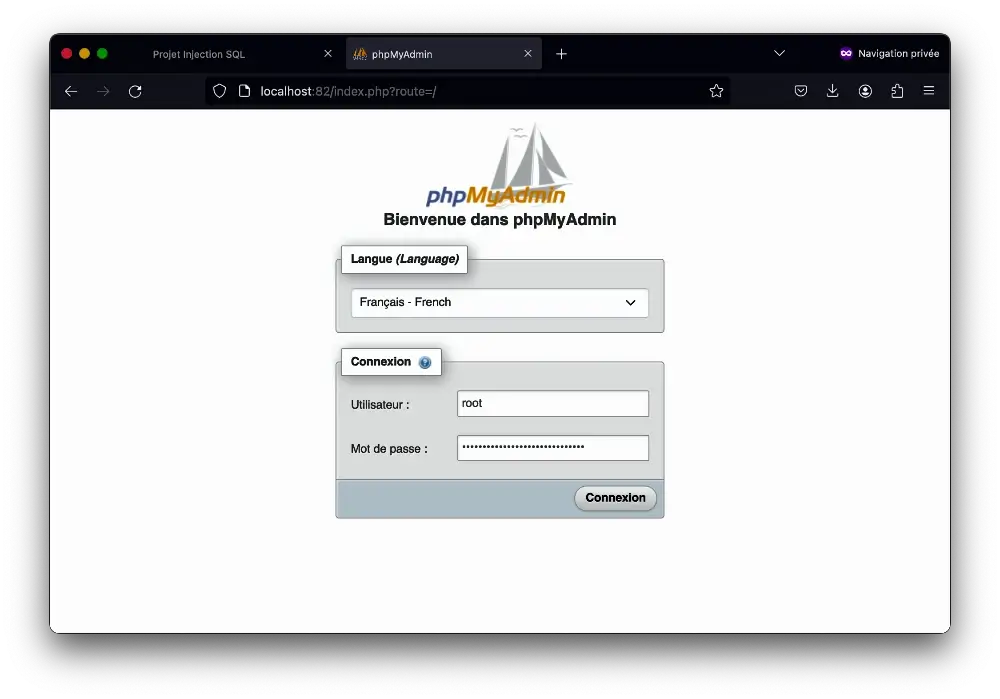Open the Connexion help question icon
The width and height of the screenshot is (1000, 699).
coord(425,362)
